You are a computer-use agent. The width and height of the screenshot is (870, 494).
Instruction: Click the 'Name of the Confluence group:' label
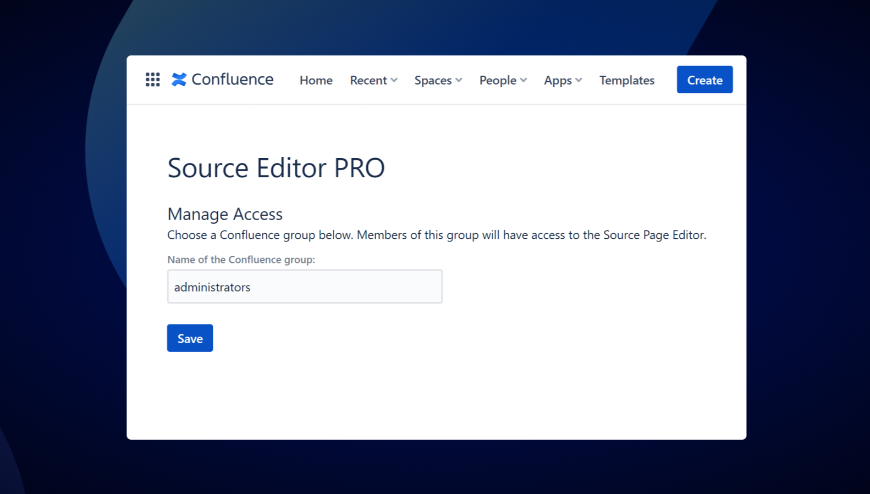coord(241,259)
